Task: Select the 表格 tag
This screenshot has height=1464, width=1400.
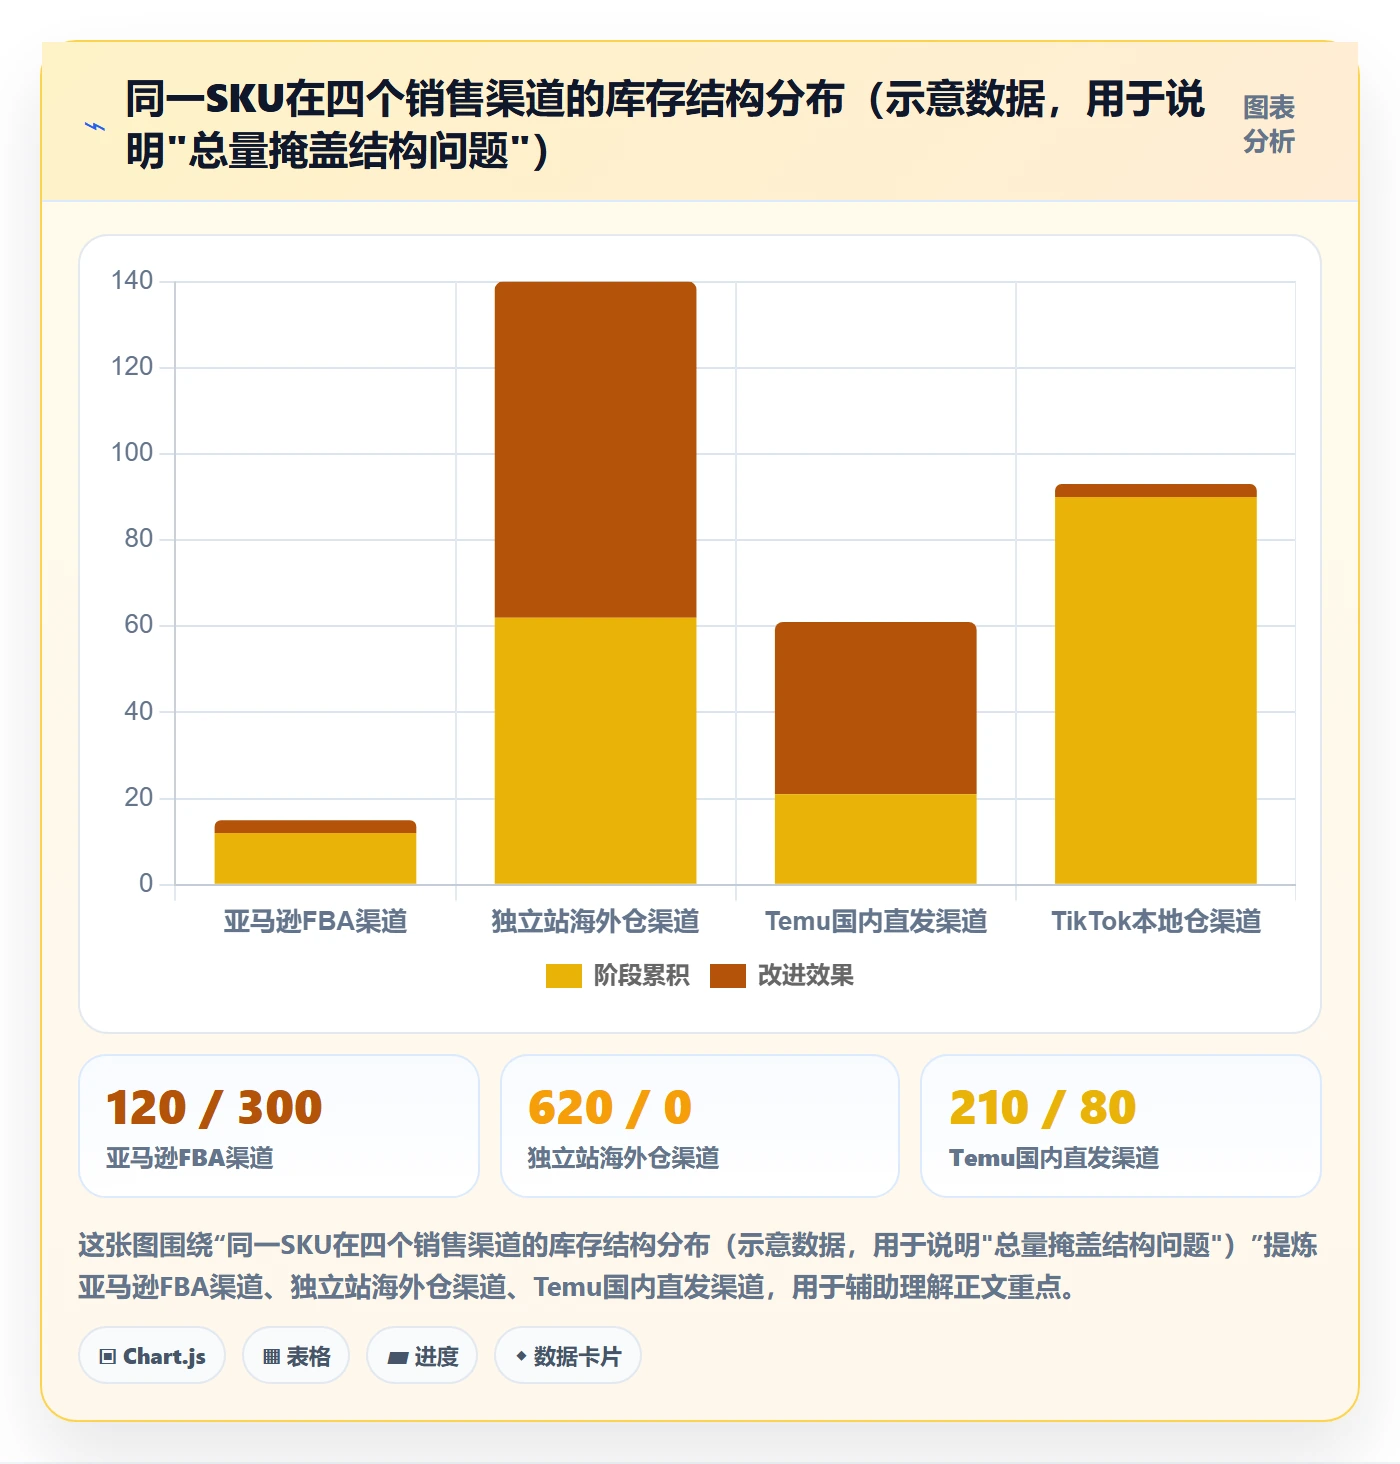Action: (296, 1356)
